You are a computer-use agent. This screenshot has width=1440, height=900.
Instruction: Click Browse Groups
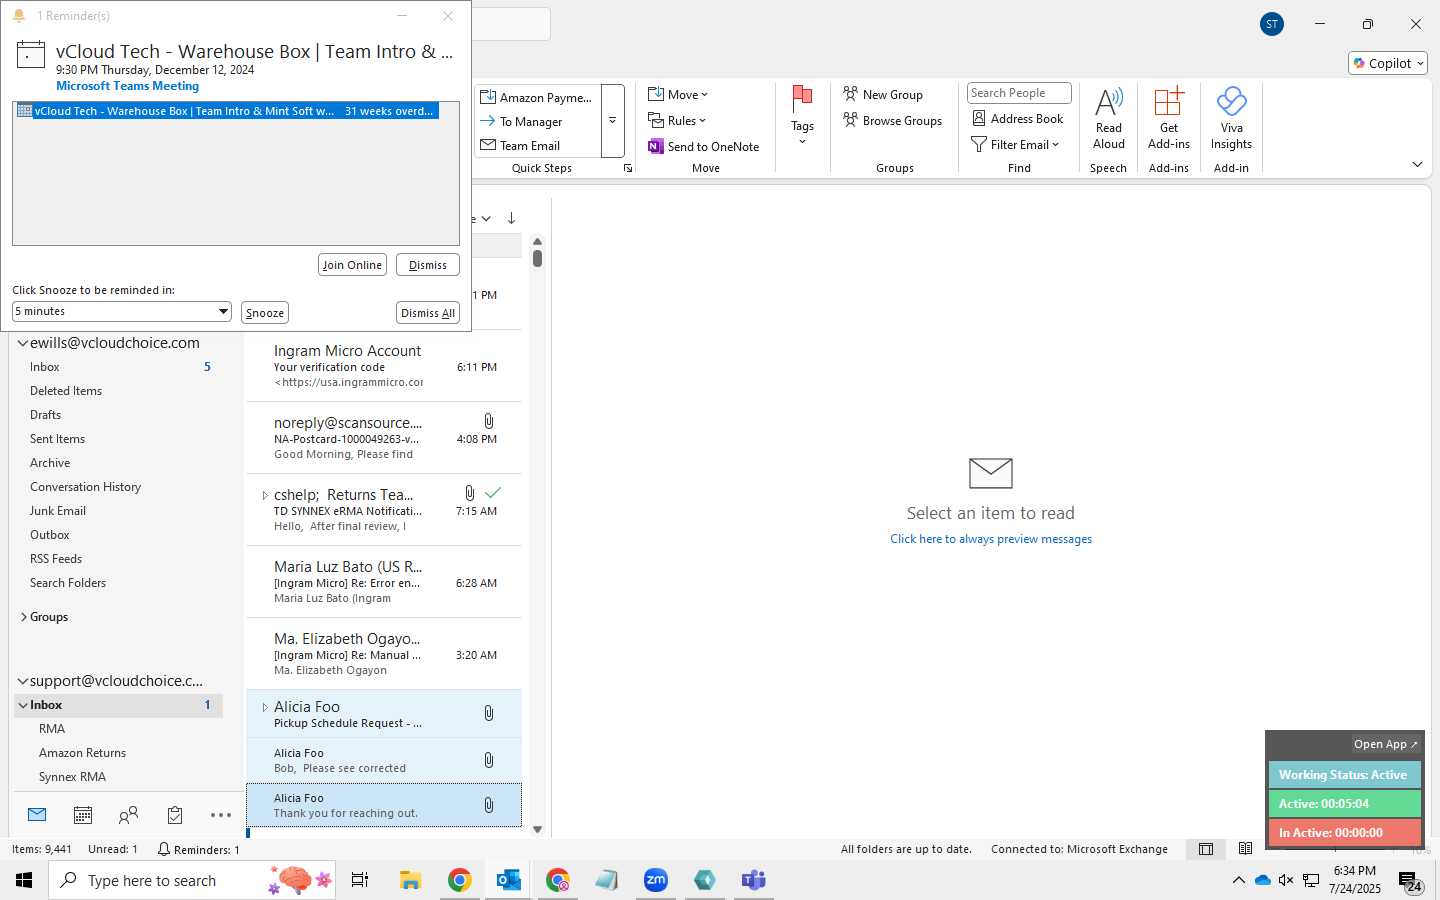click(893, 120)
